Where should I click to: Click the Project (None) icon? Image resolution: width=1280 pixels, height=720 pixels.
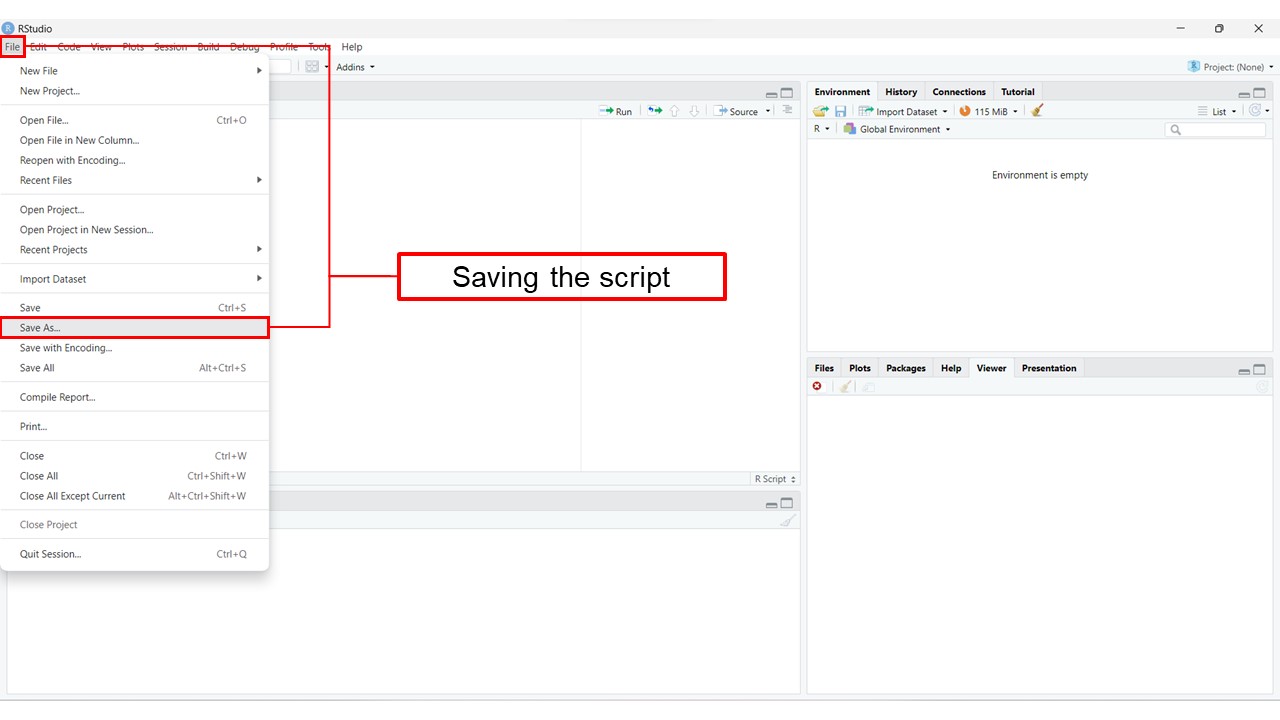pos(1194,67)
